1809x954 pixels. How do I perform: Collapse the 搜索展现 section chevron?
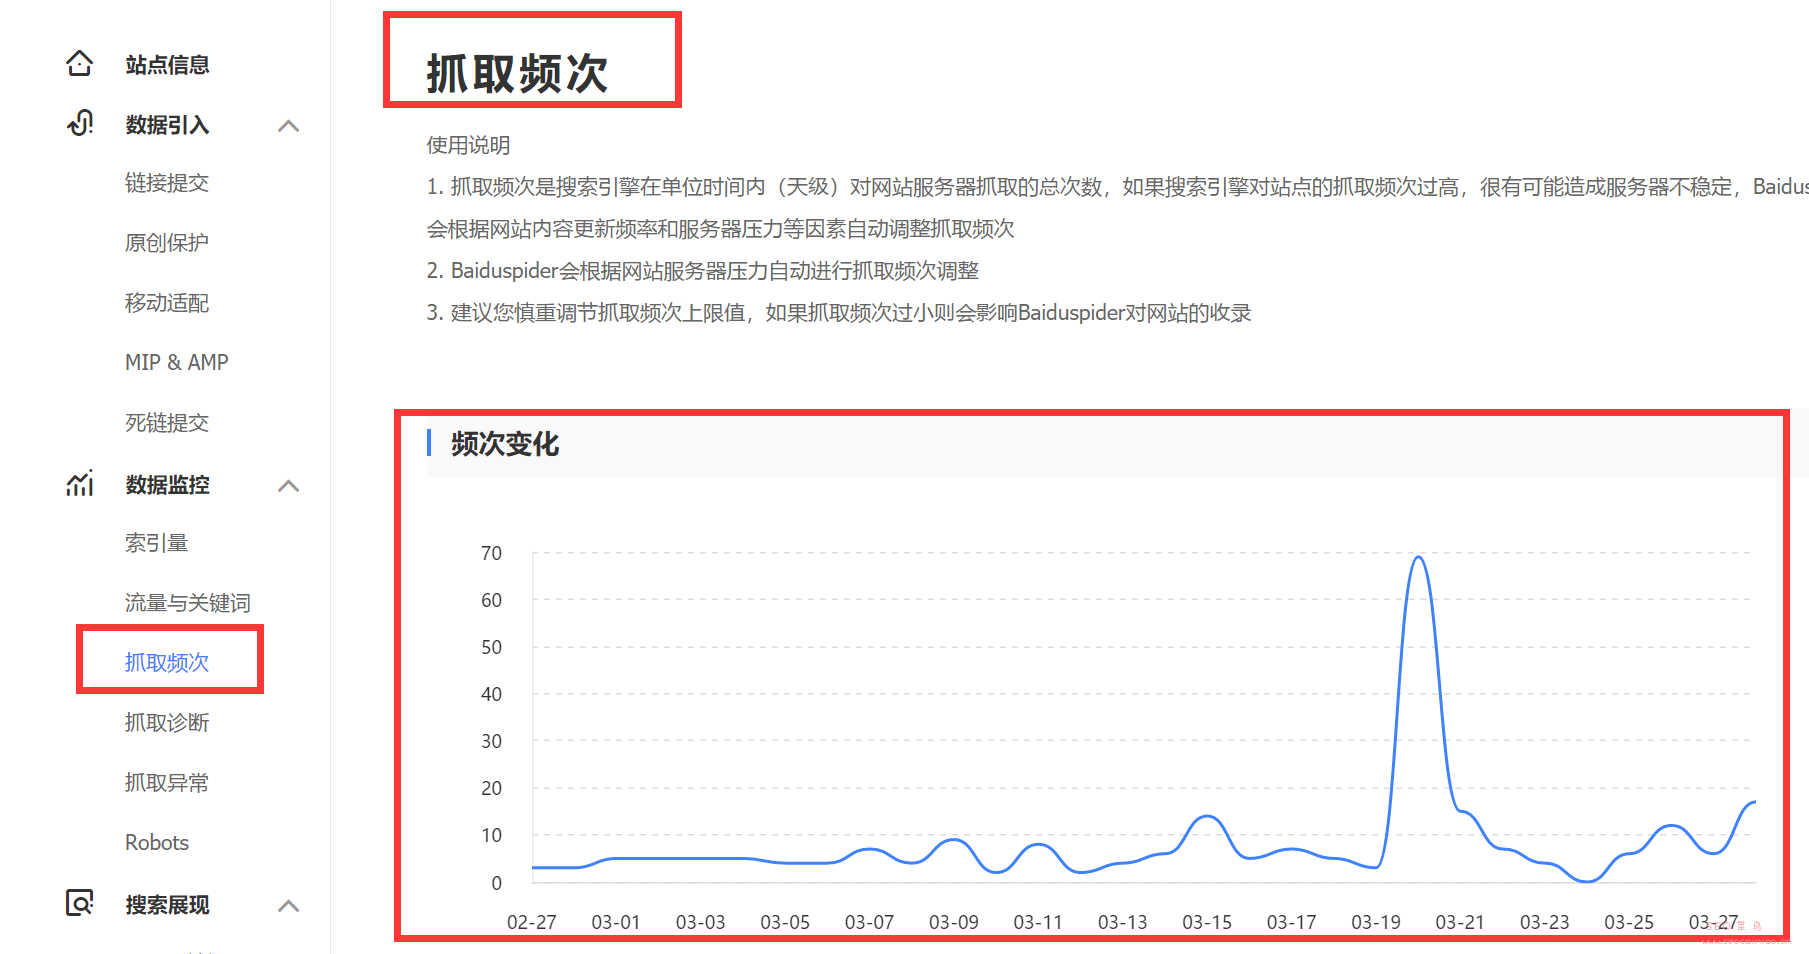(289, 906)
